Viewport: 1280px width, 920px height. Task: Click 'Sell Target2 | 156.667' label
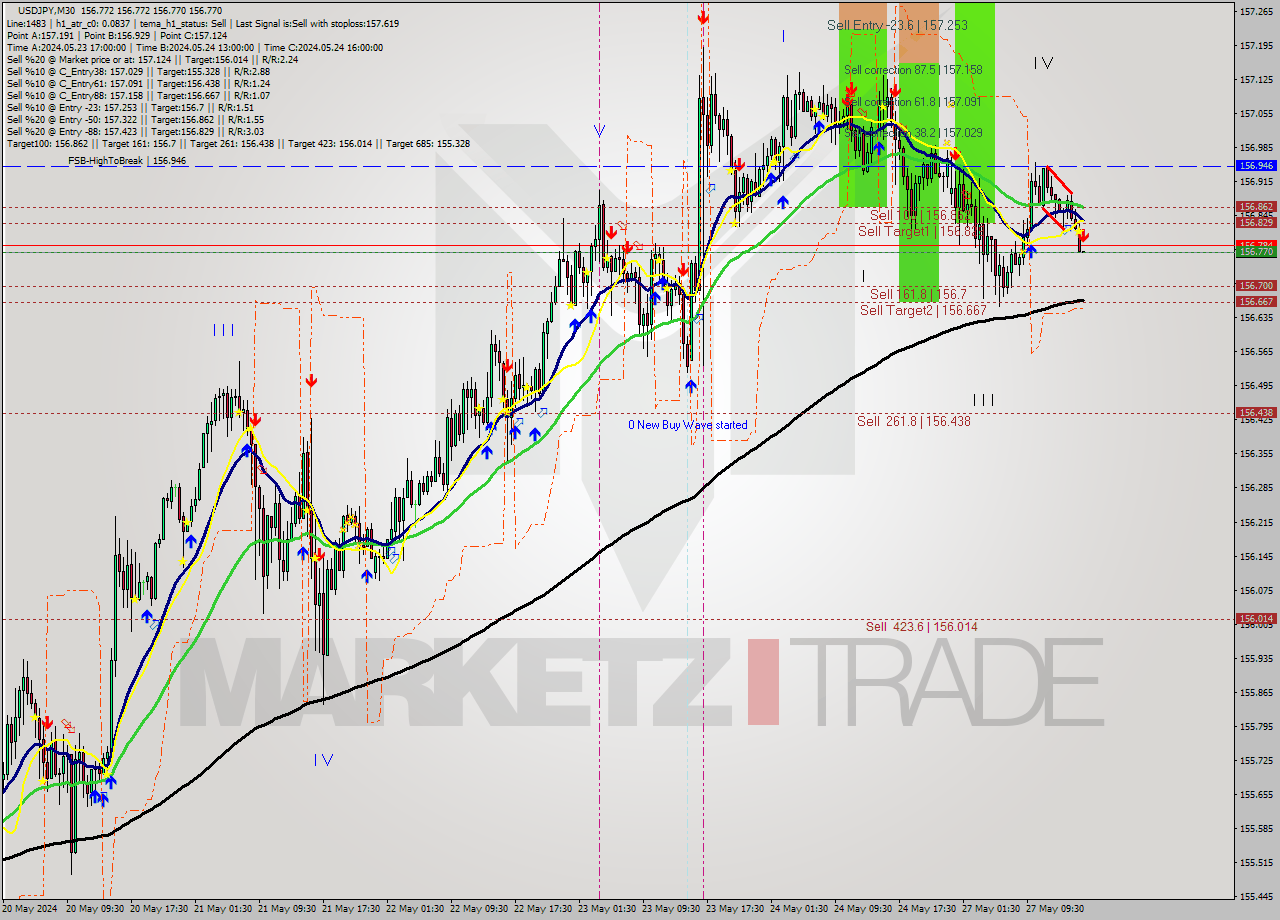click(923, 310)
